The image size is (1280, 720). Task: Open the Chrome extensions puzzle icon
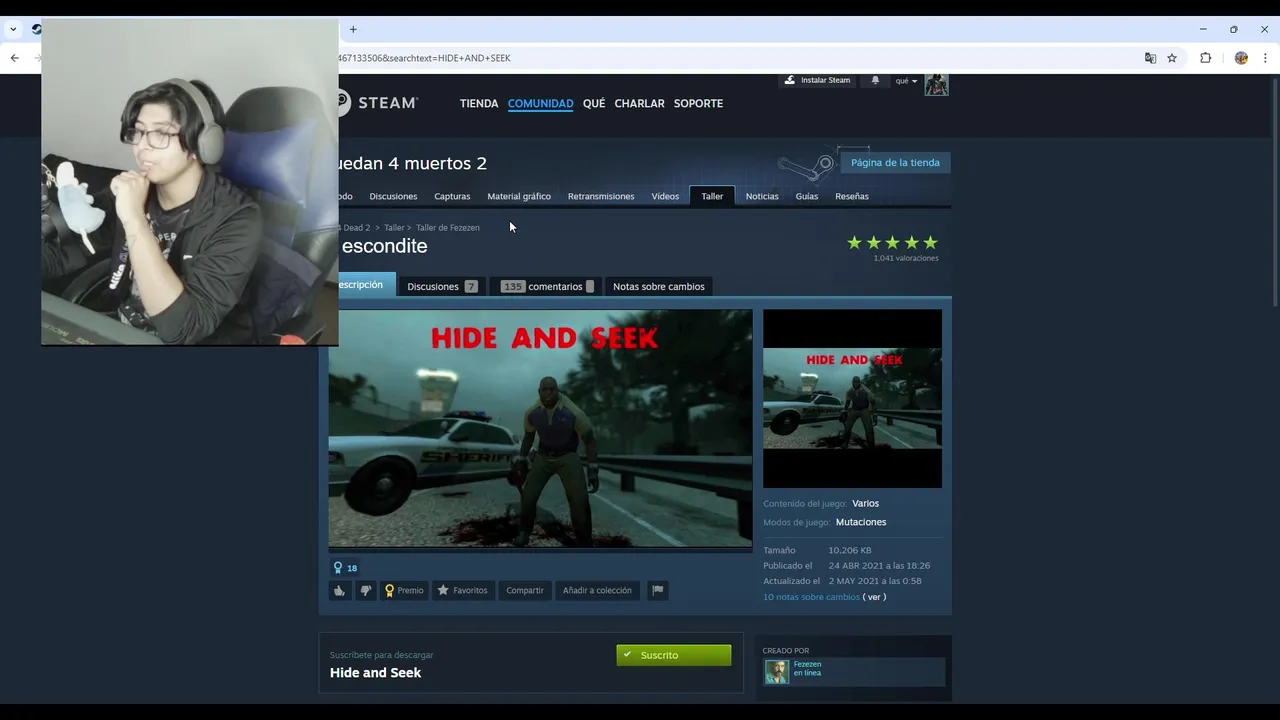[1205, 58]
